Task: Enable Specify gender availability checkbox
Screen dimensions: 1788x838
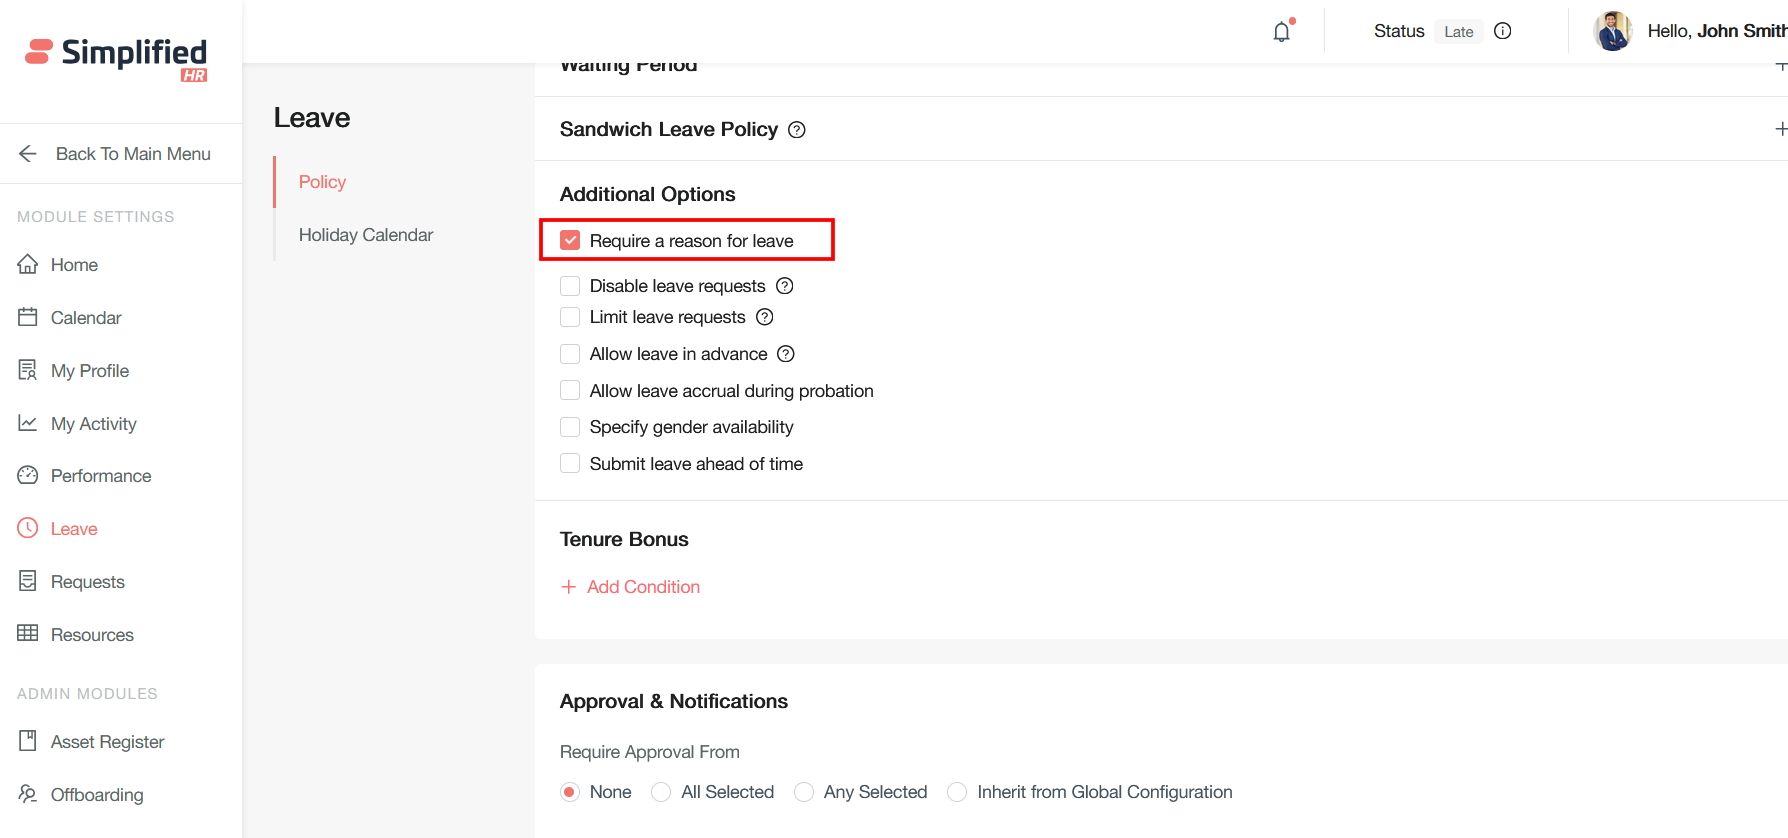Action: pos(570,427)
